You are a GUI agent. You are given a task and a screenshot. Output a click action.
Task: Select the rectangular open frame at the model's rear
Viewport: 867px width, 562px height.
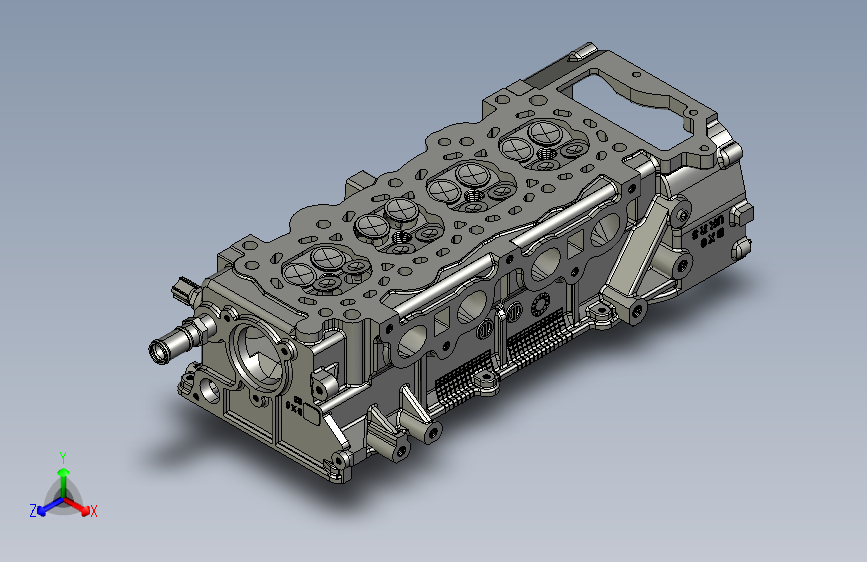tap(636, 111)
